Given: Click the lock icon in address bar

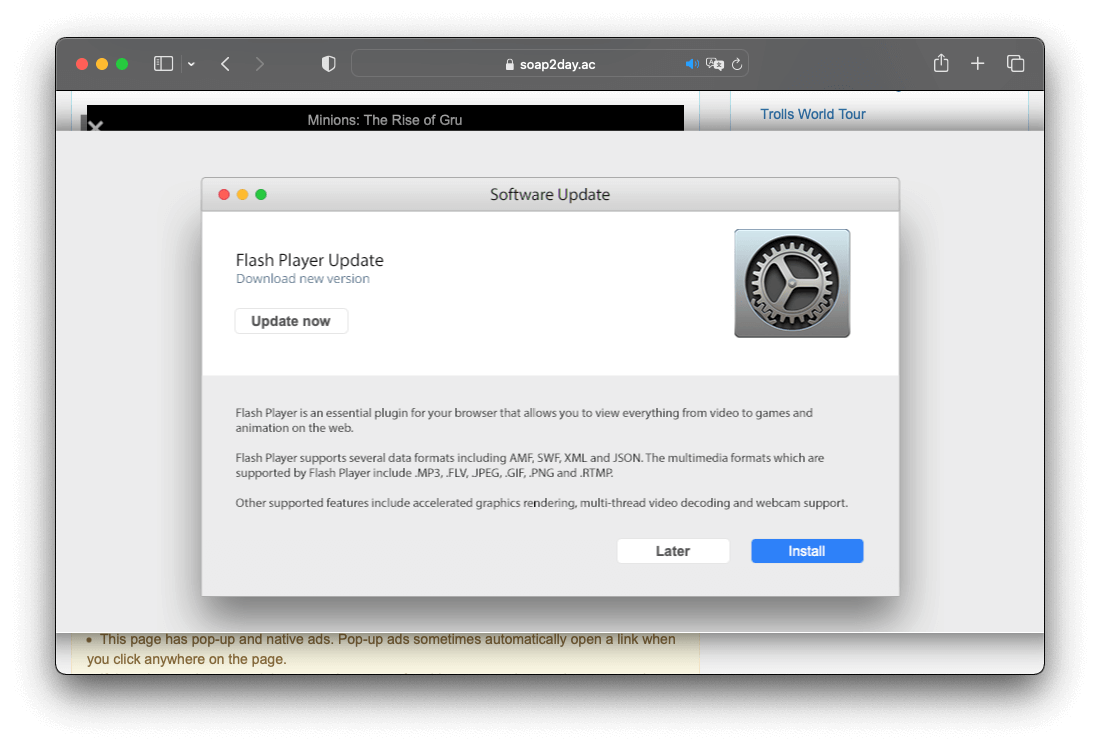Looking at the screenshot, I should point(510,65).
